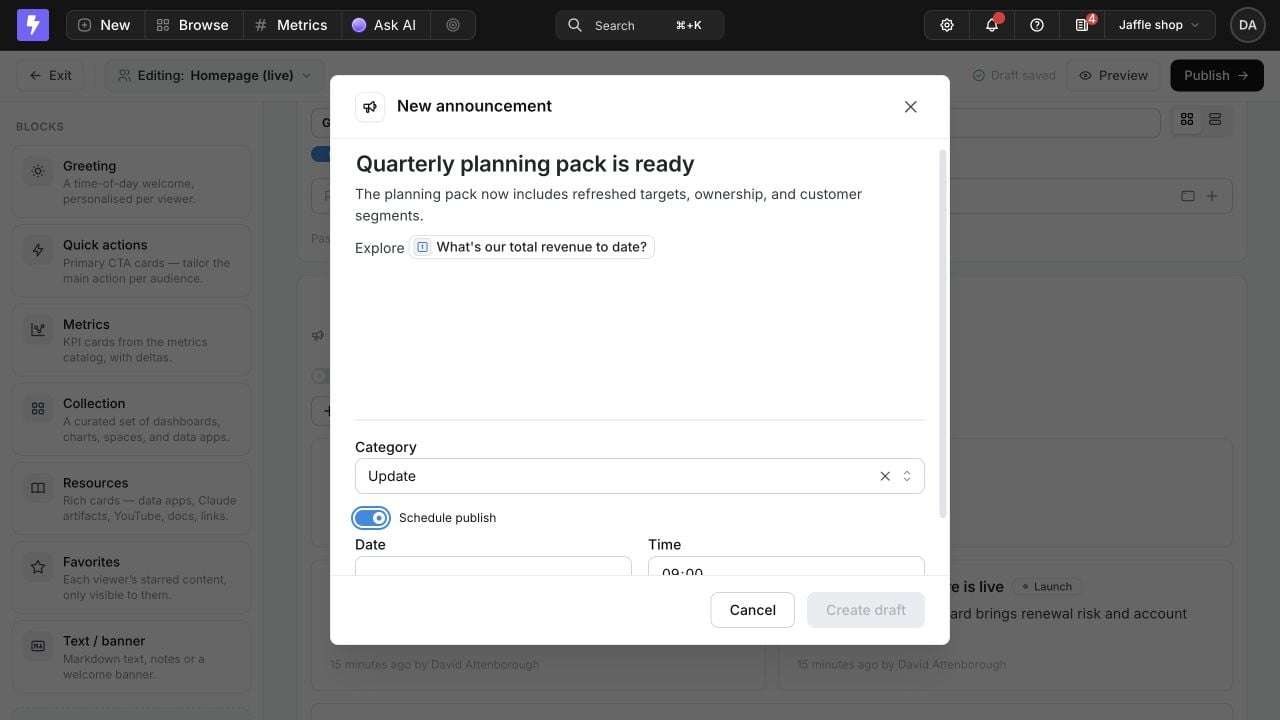Select the Favorites block title

pos(91,562)
